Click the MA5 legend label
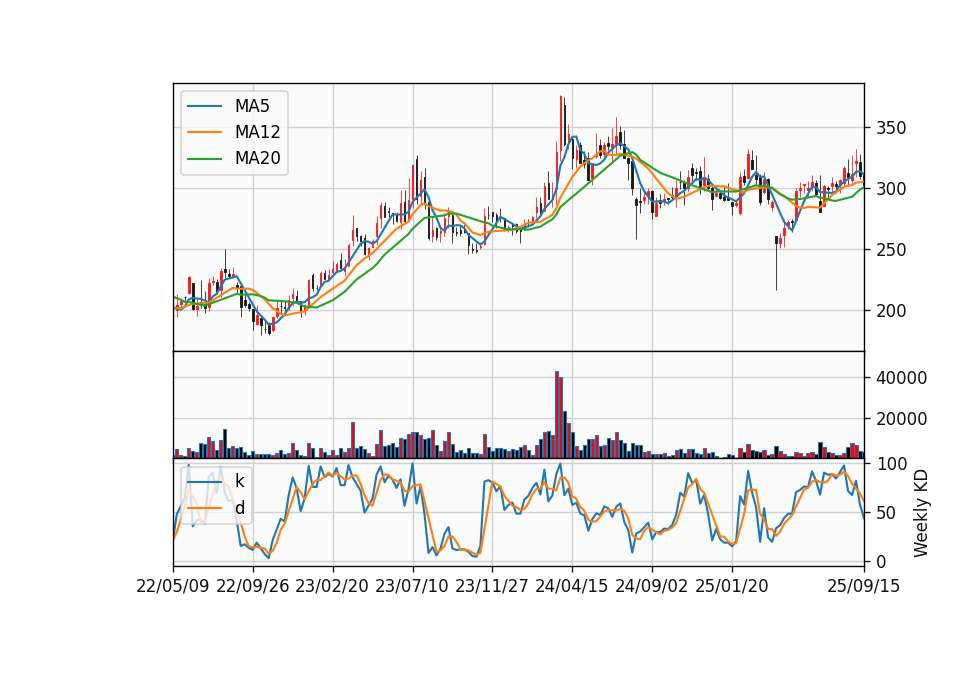 [x=252, y=106]
